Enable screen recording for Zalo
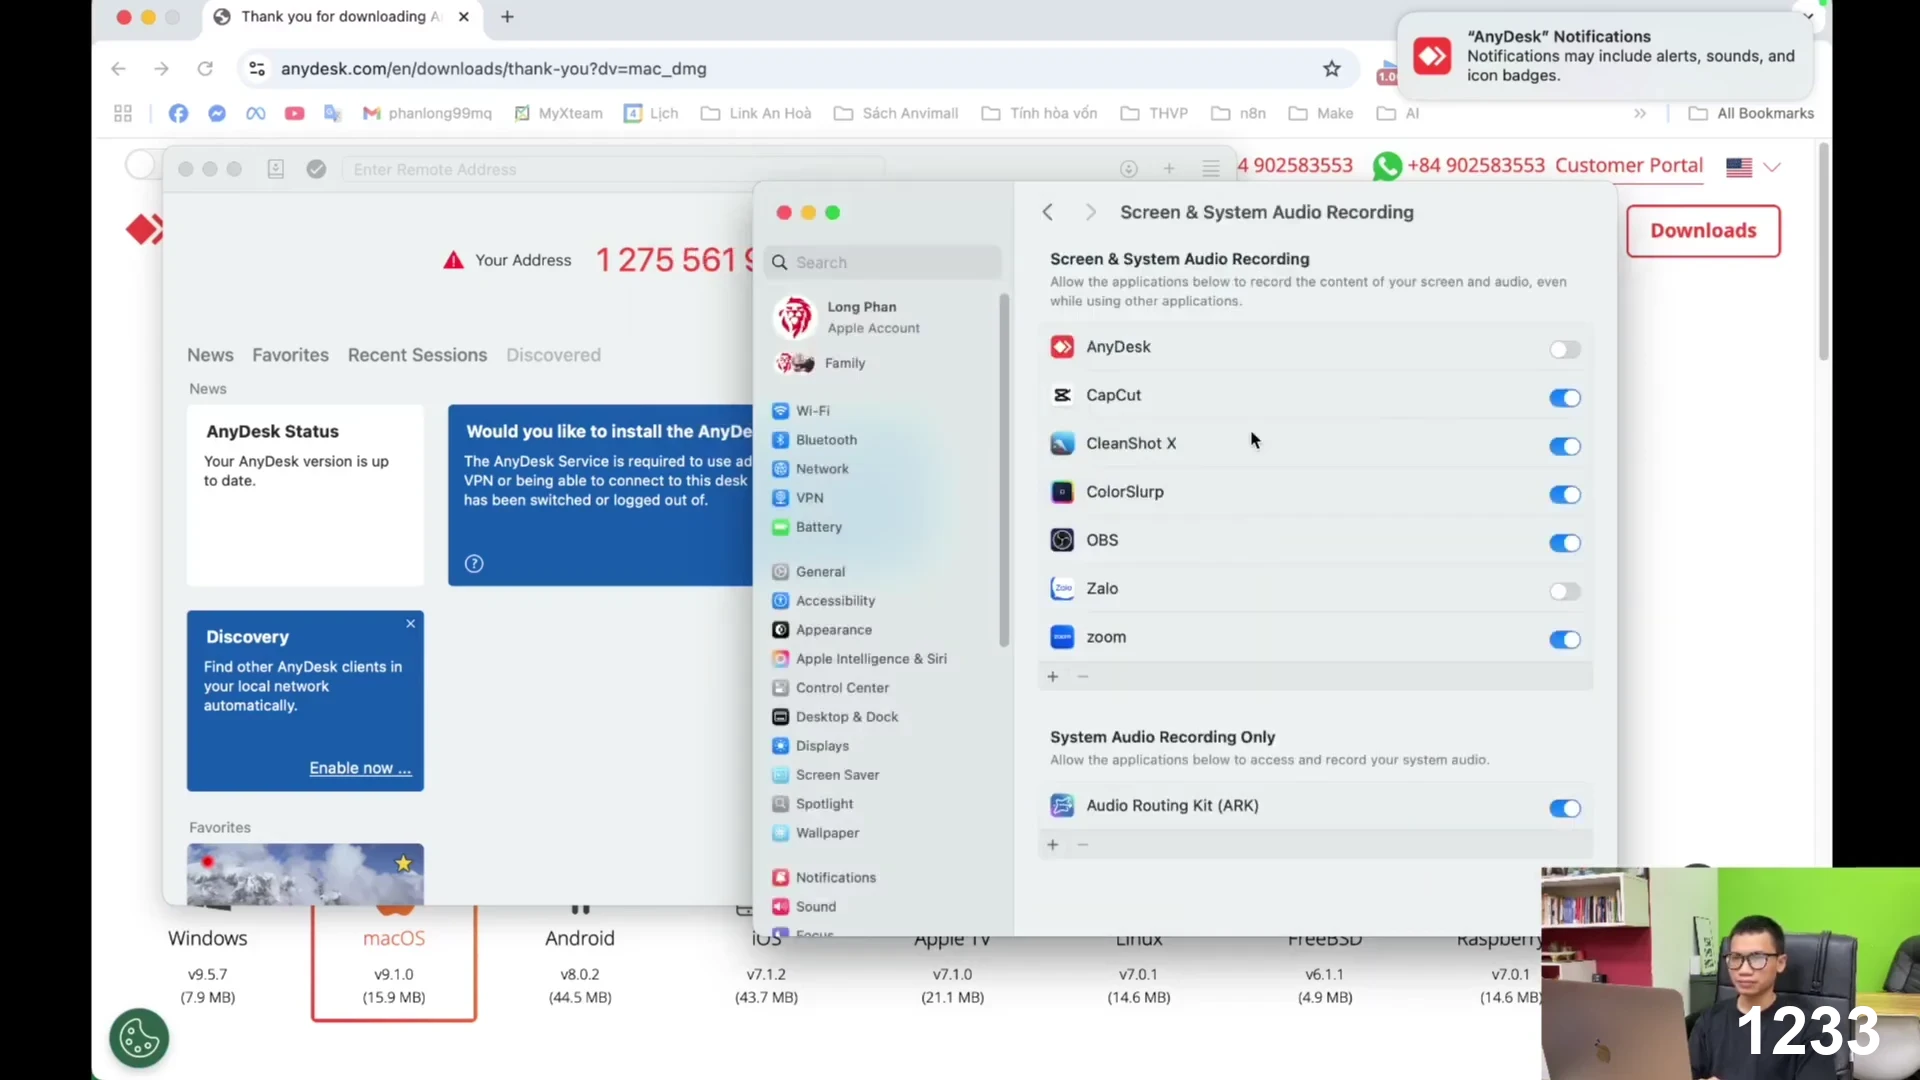The width and height of the screenshot is (1920, 1080). pyautogui.click(x=1565, y=592)
